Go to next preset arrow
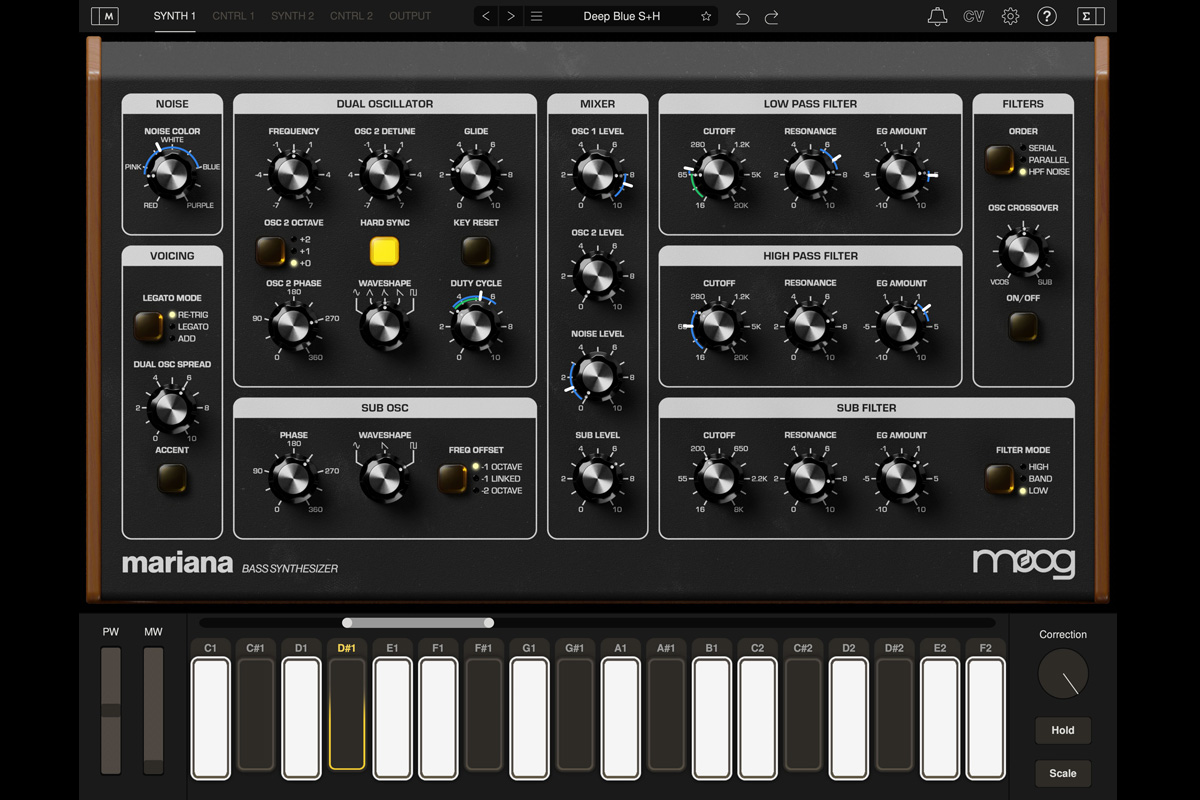 tap(511, 16)
